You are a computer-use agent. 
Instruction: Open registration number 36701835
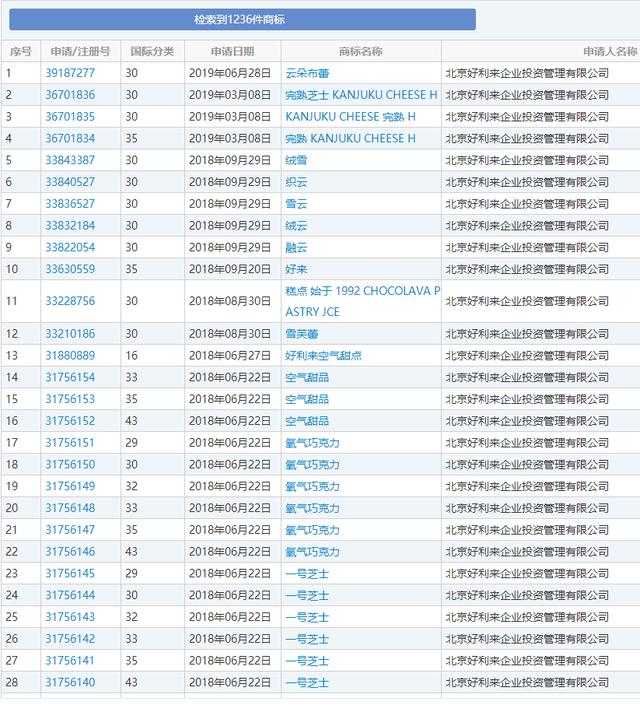coord(70,116)
